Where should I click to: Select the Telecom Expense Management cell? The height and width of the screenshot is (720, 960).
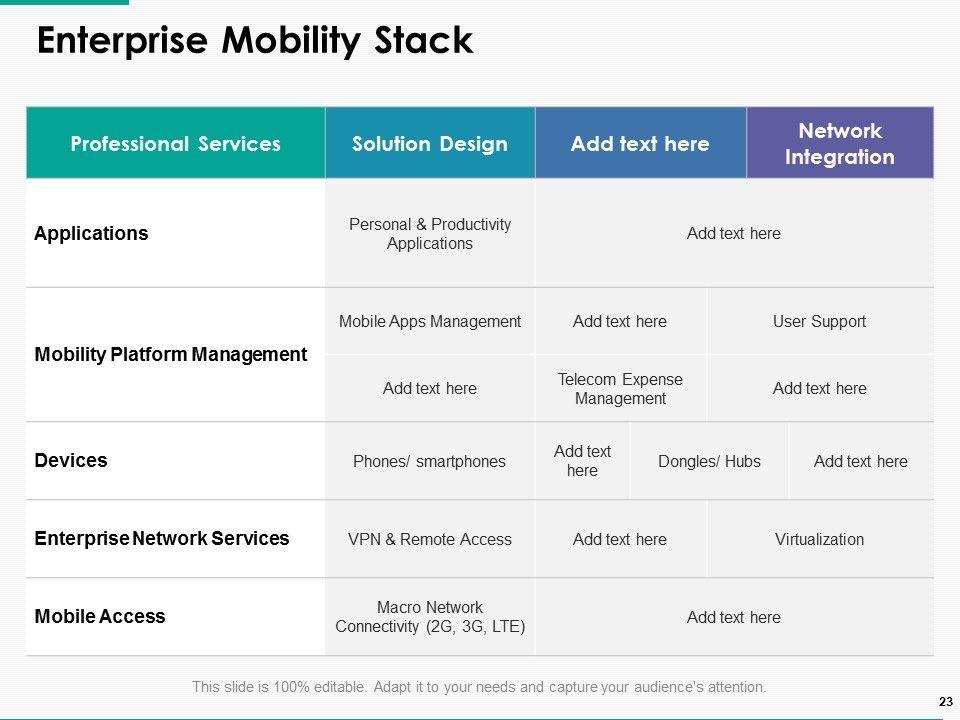[x=620, y=388]
